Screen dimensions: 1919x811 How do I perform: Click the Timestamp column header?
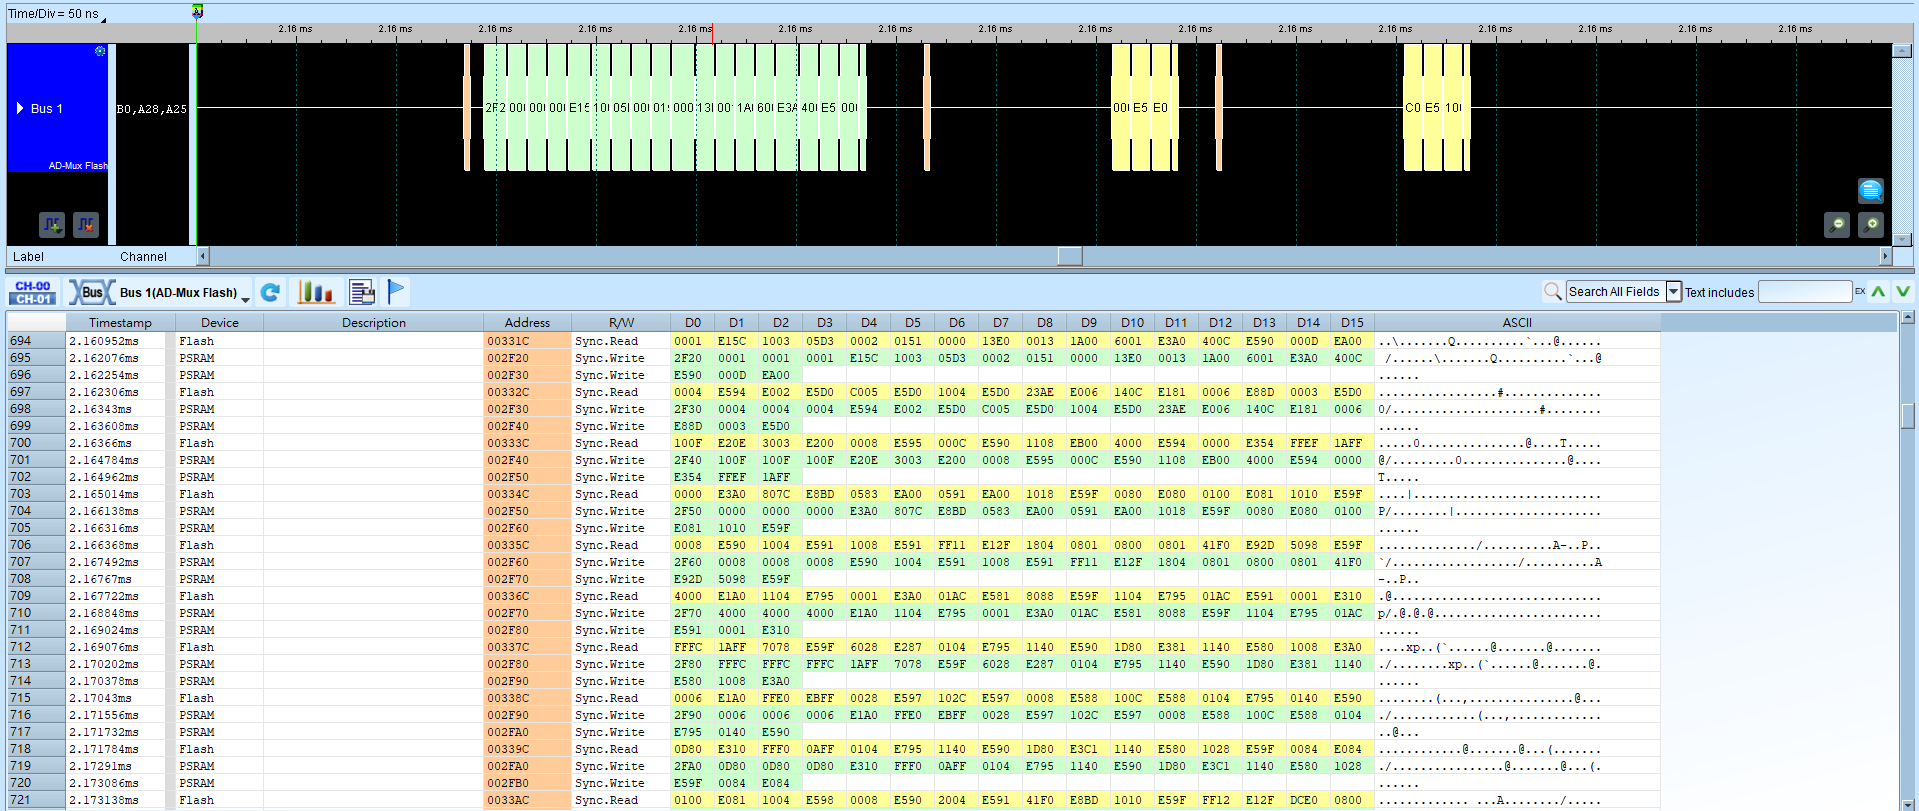pos(120,323)
